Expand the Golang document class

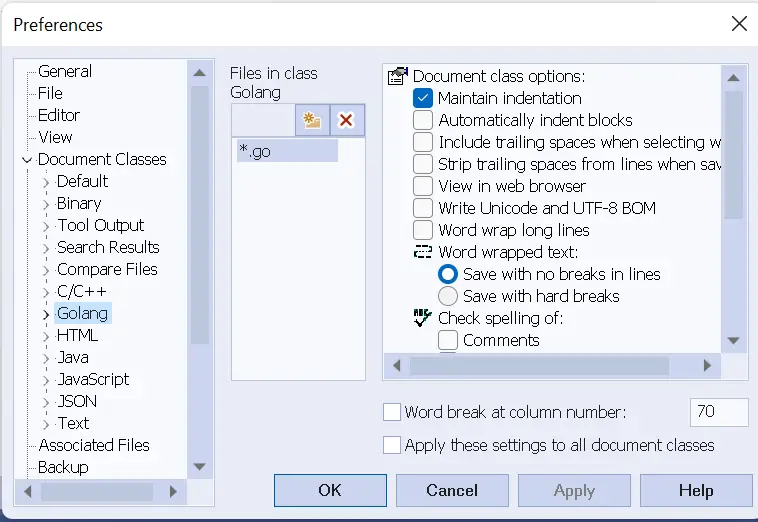[x=46, y=314]
